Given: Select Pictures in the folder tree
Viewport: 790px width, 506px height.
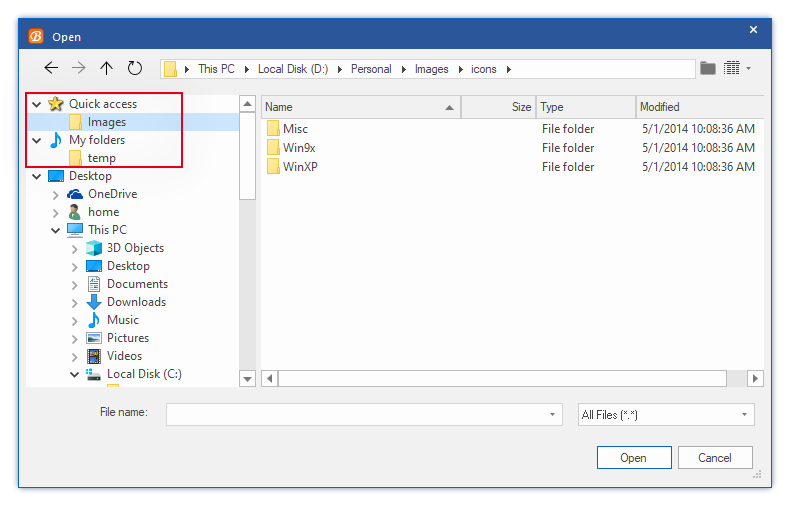Looking at the screenshot, I should 127,338.
